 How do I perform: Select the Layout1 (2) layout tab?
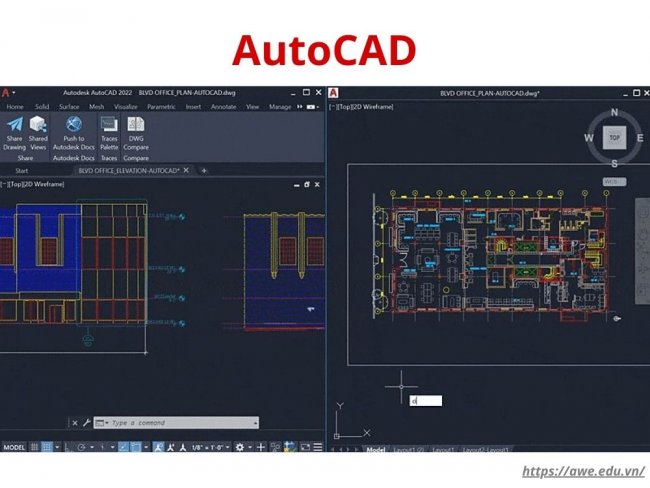pyautogui.click(x=409, y=449)
